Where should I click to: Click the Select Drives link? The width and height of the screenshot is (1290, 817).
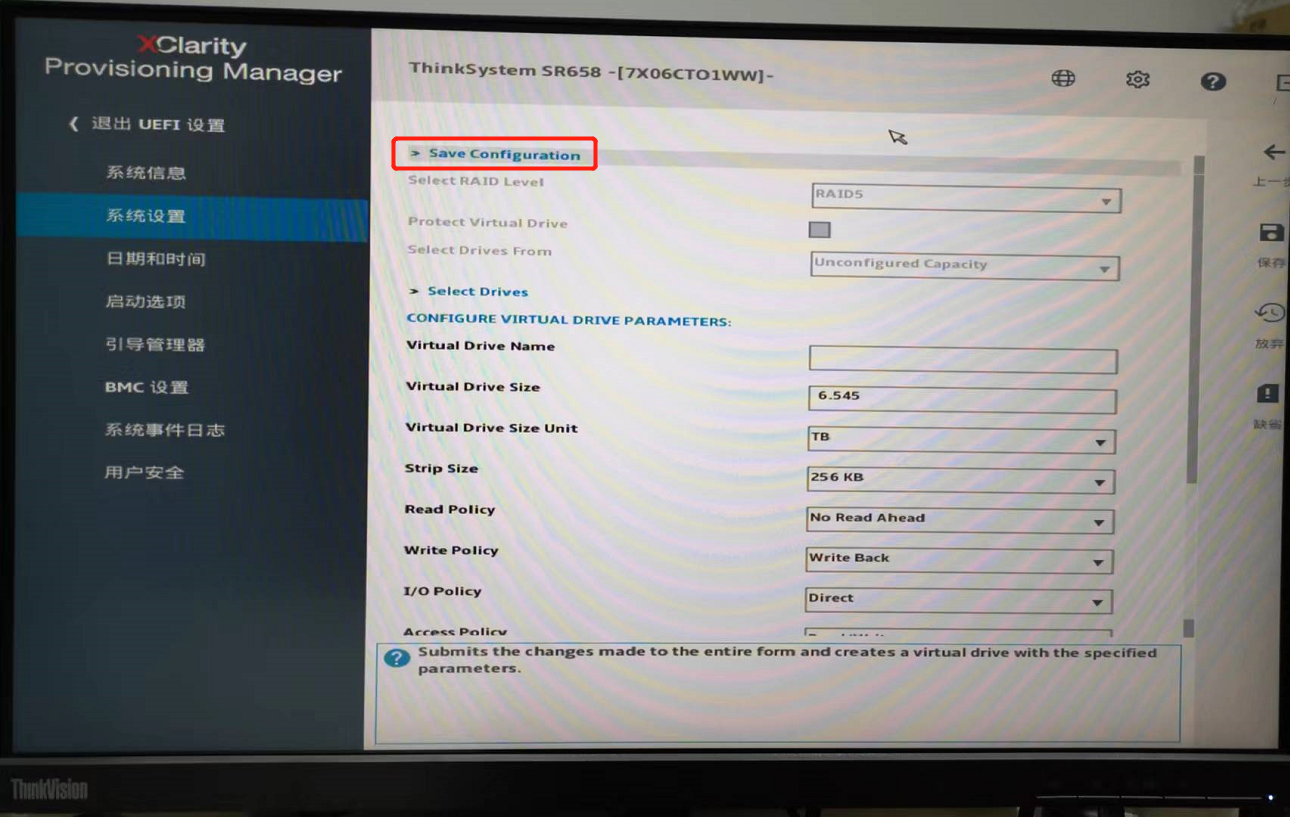pyautogui.click(x=478, y=291)
